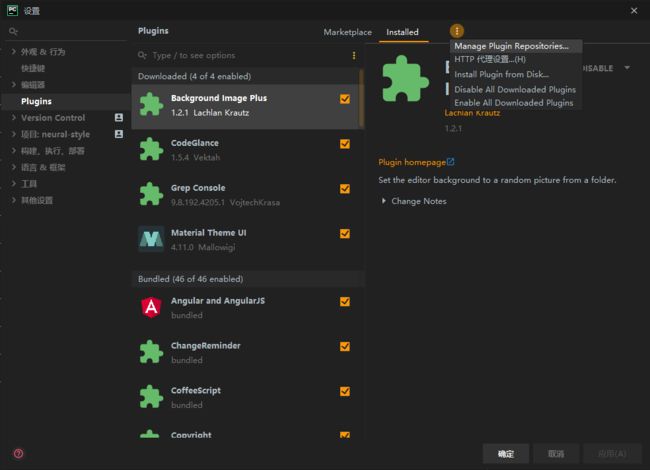The height and width of the screenshot is (470, 650).
Task: Expand the 构建、执行、部署 node
Action: (14, 150)
